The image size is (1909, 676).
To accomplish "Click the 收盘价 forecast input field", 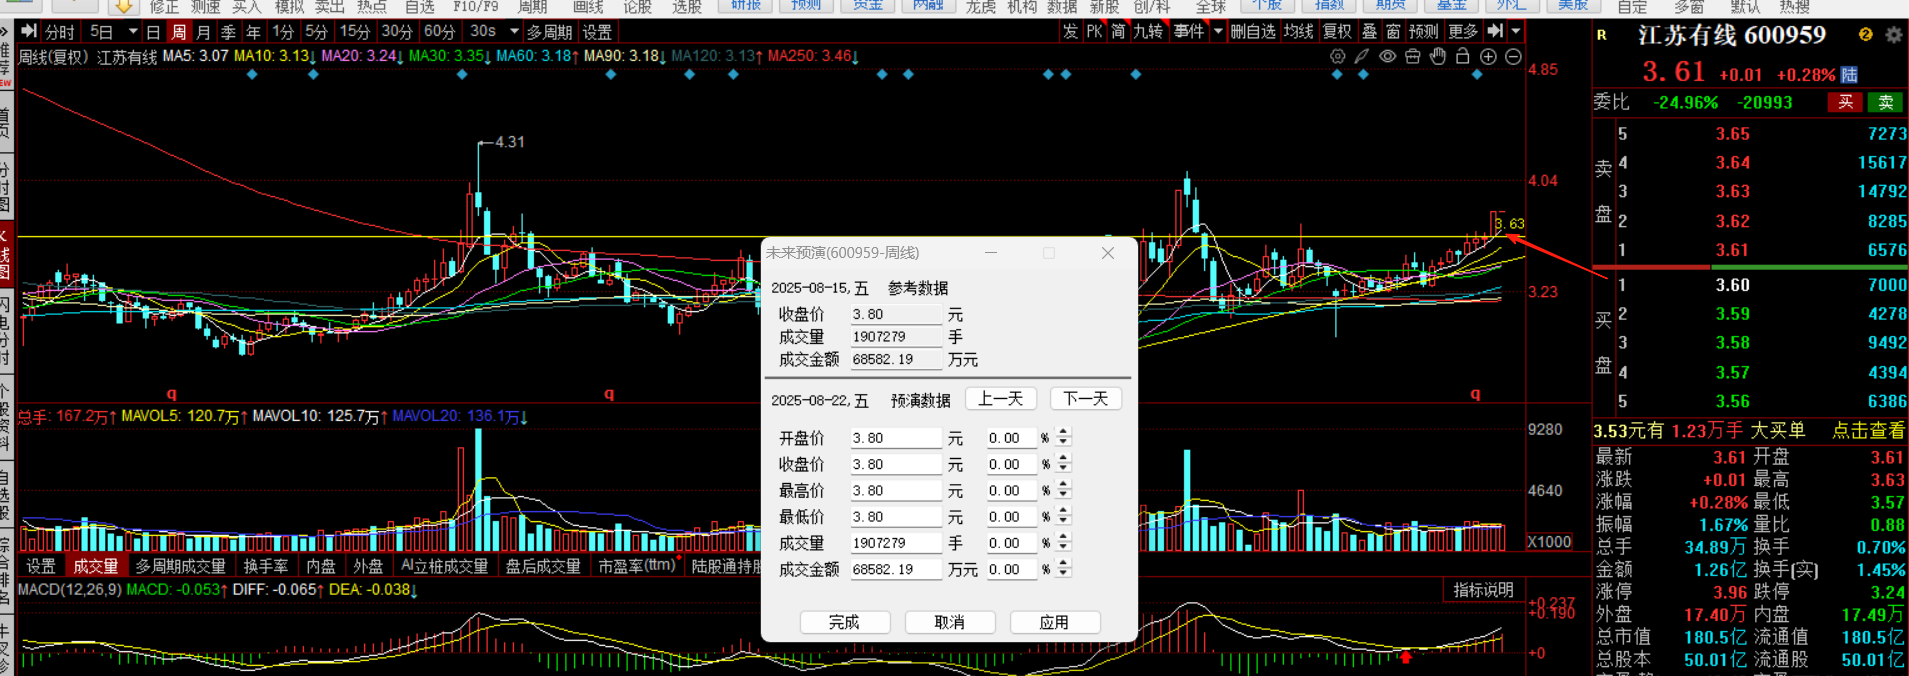I will [896, 464].
